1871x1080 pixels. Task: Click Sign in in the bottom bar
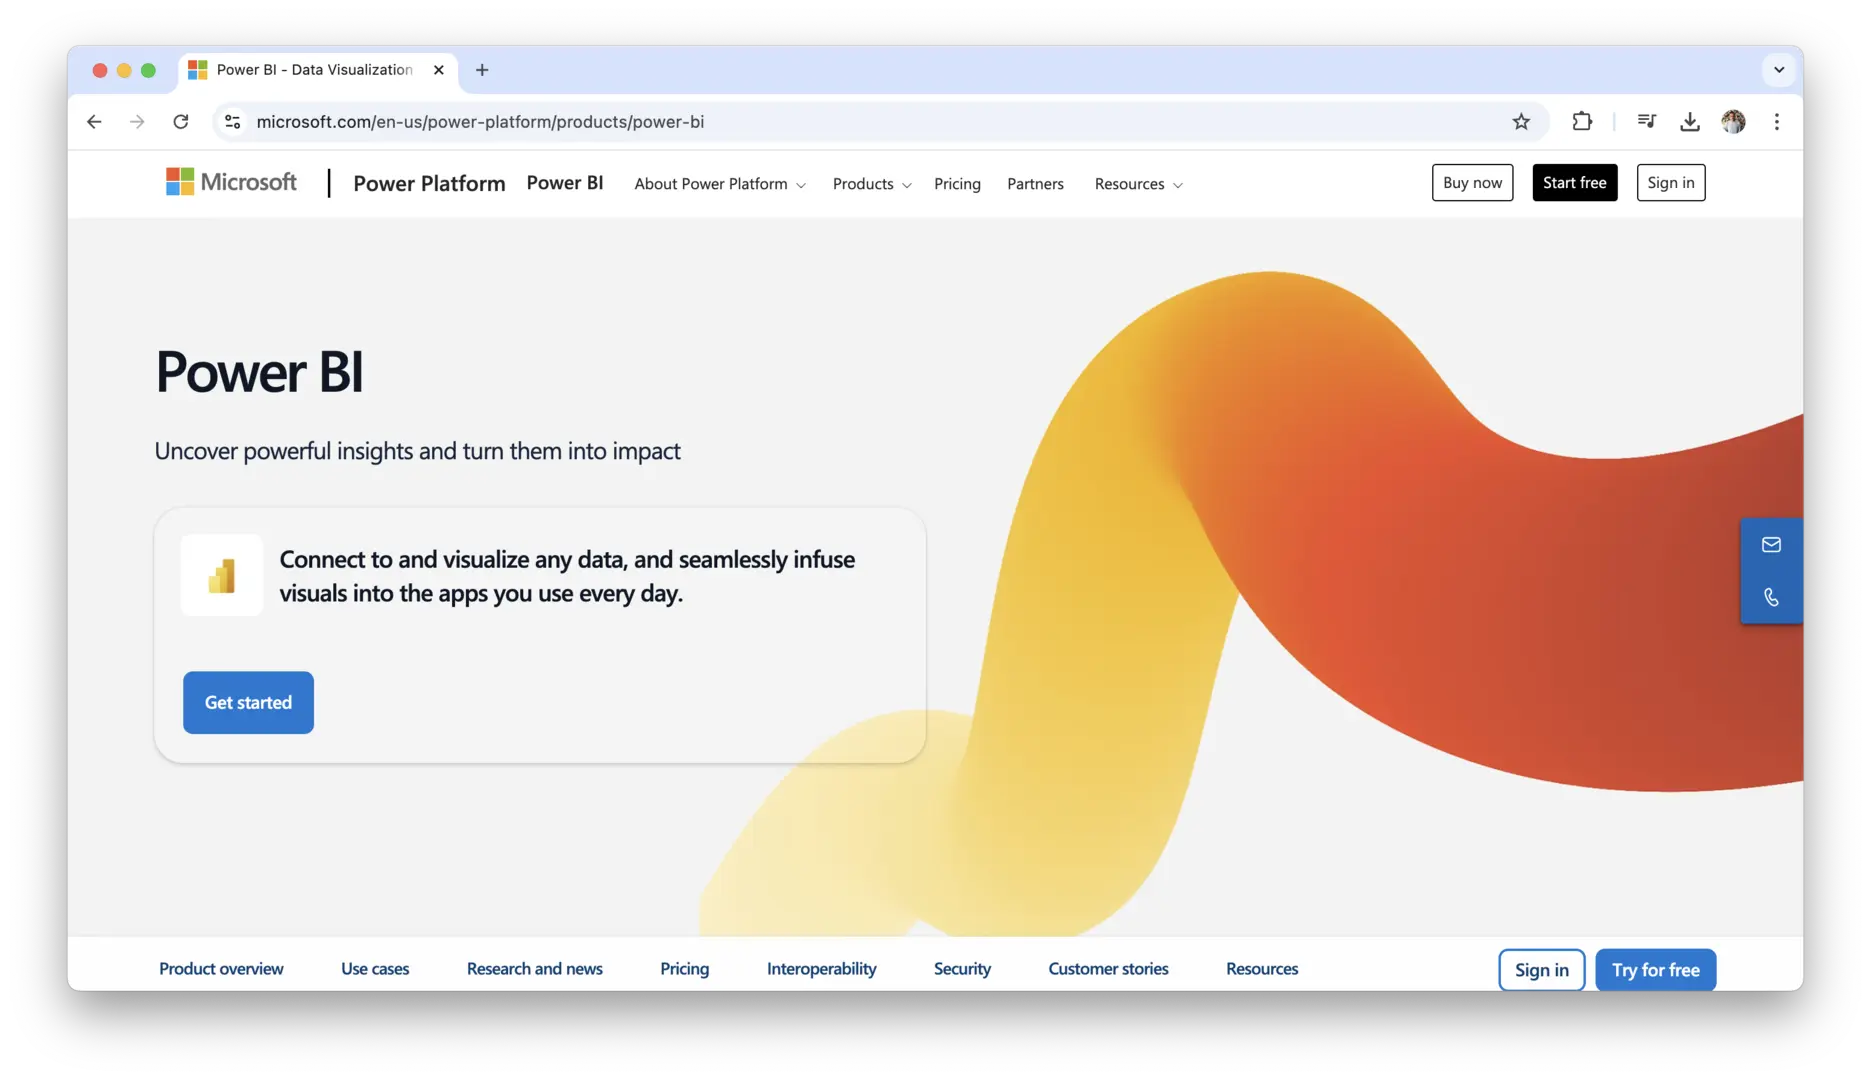pos(1541,970)
